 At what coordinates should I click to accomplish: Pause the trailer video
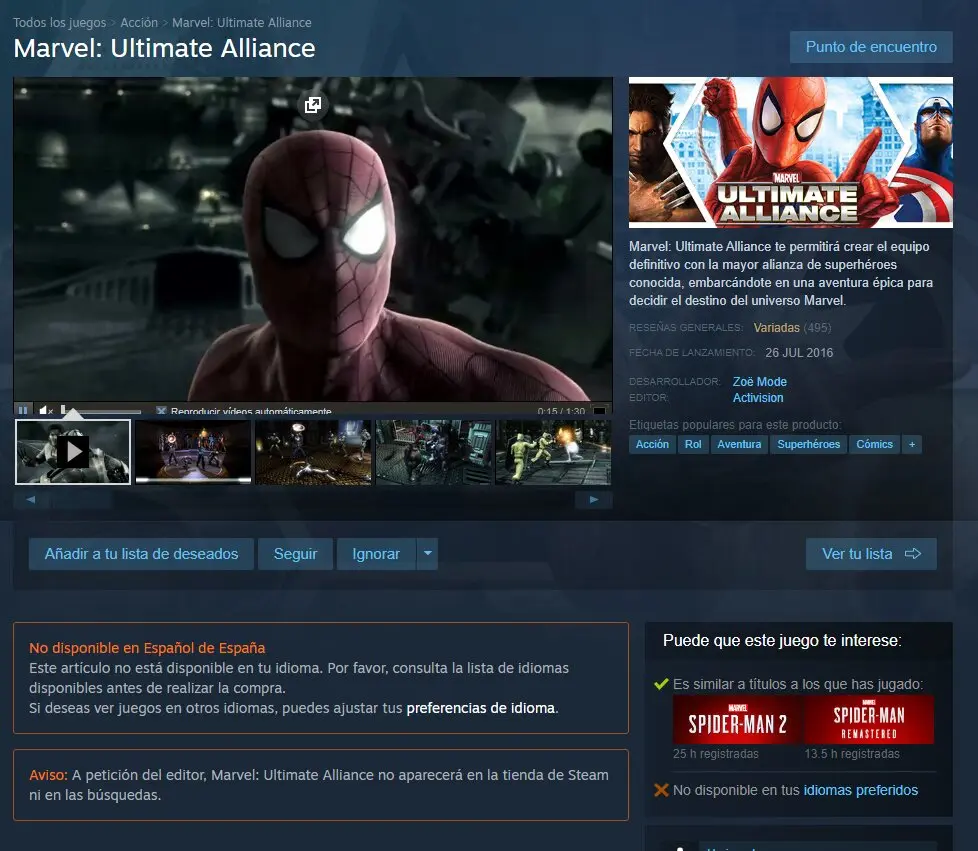(x=23, y=411)
